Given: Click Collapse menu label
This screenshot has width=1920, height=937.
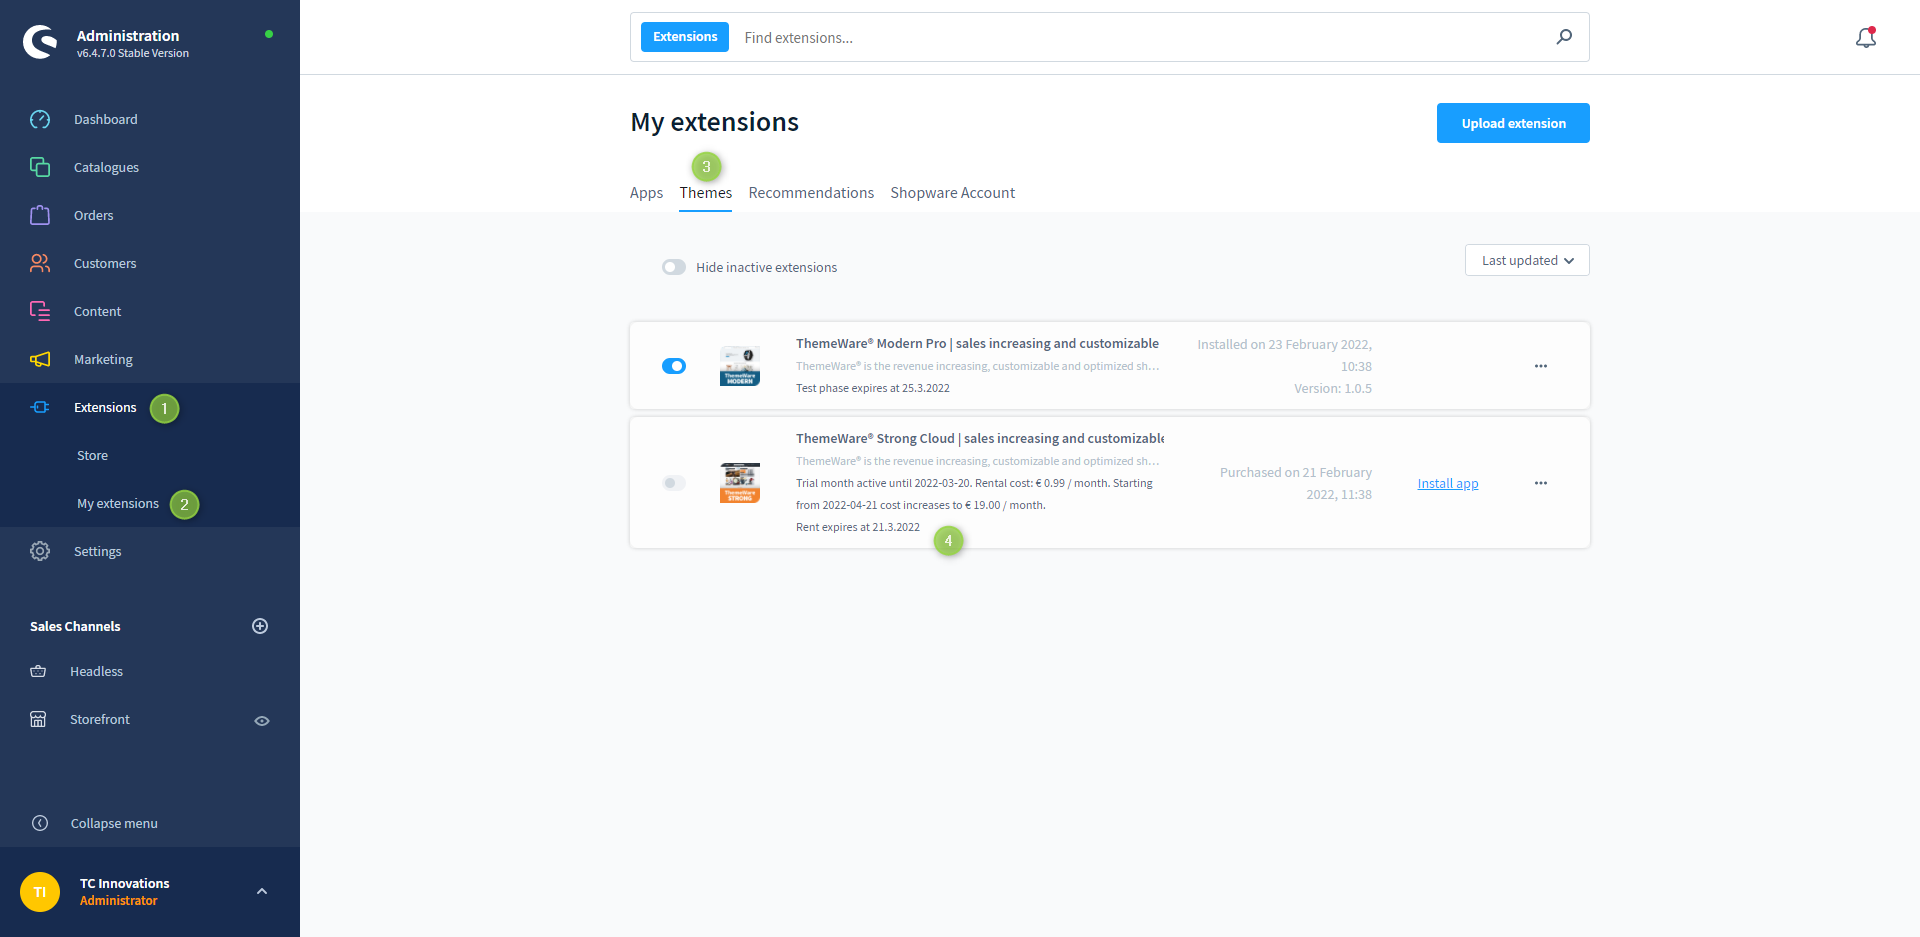Looking at the screenshot, I should (114, 823).
